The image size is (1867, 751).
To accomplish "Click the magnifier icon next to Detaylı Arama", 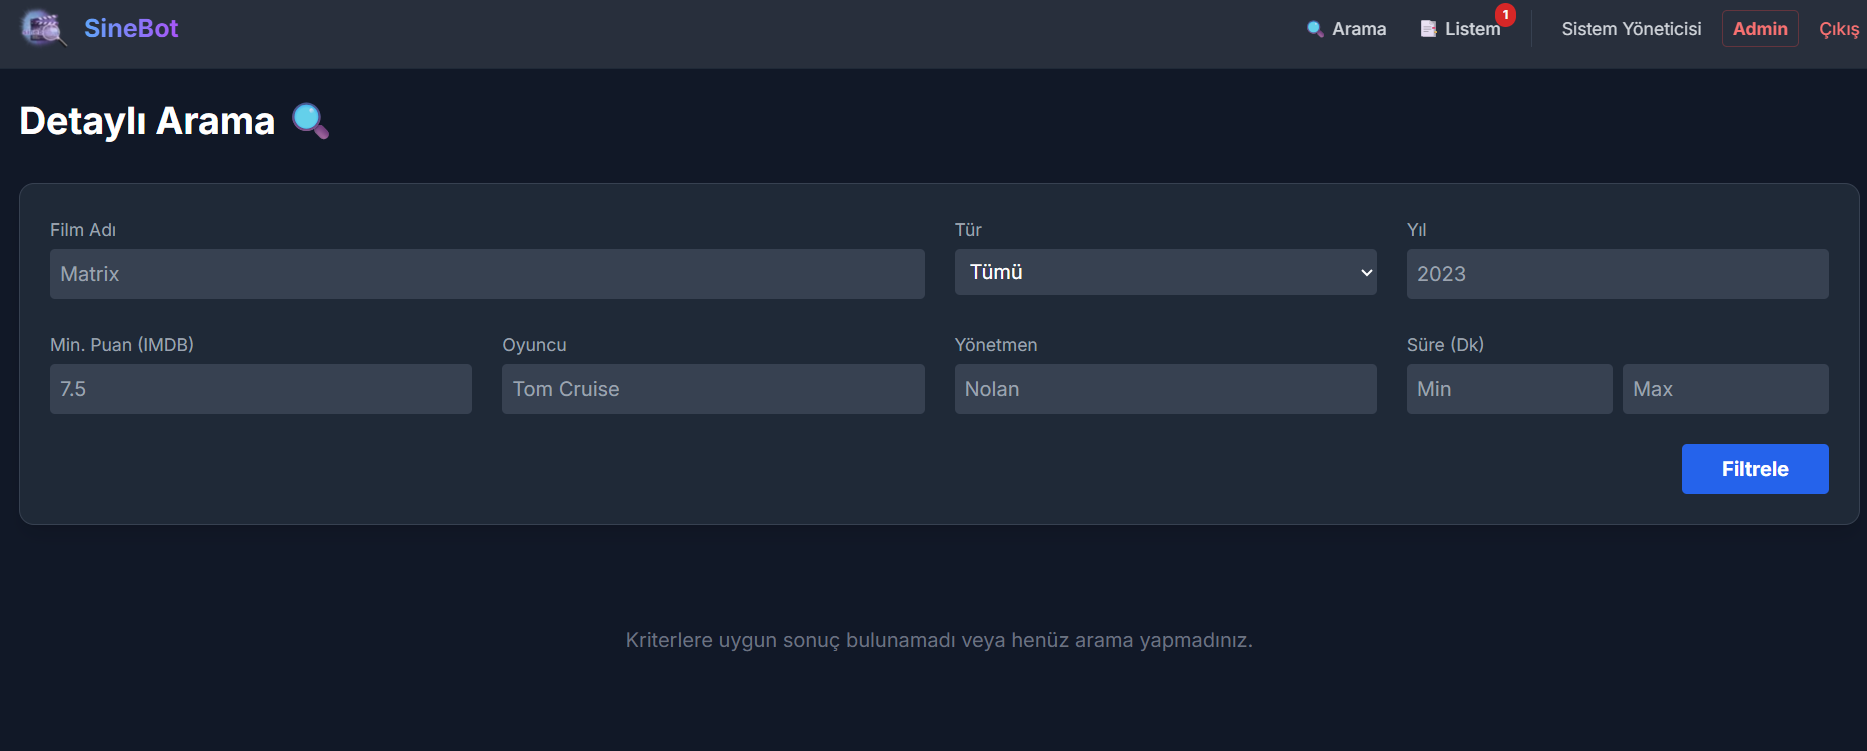I will 310,121.
